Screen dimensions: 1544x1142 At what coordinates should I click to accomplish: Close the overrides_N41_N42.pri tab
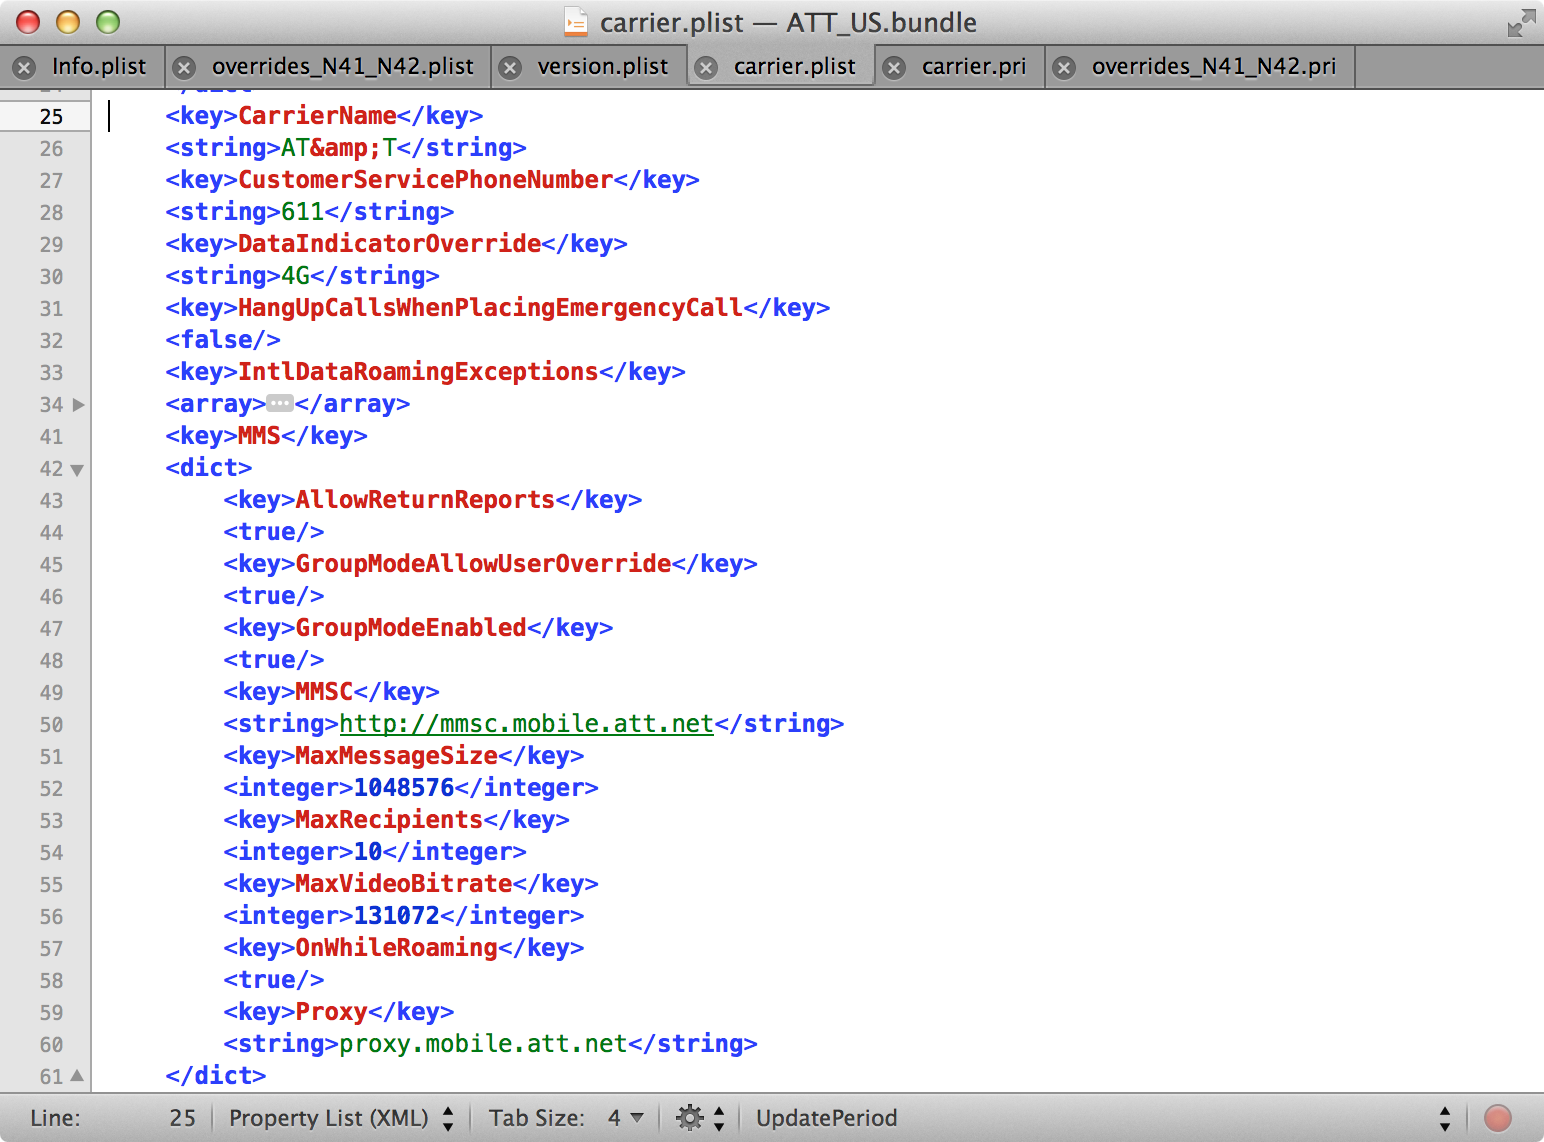(x=1064, y=67)
